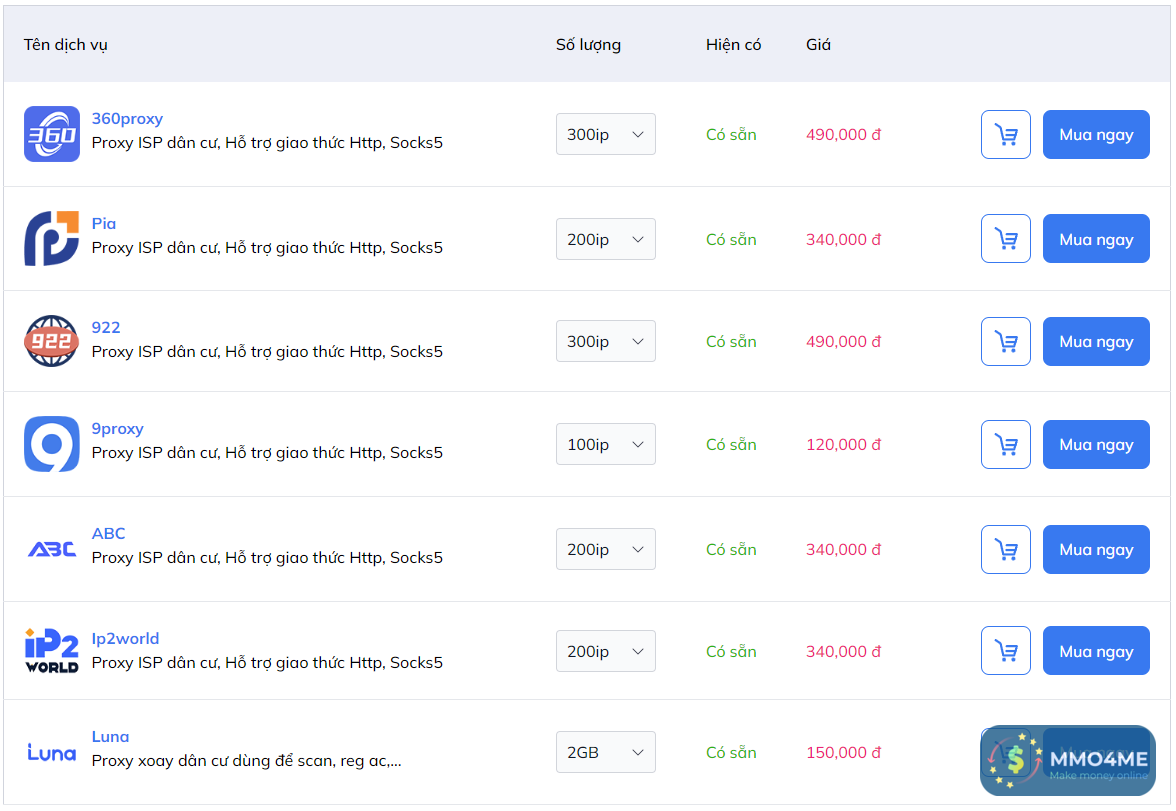Open the 360proxy quantity dropdown

605,134
